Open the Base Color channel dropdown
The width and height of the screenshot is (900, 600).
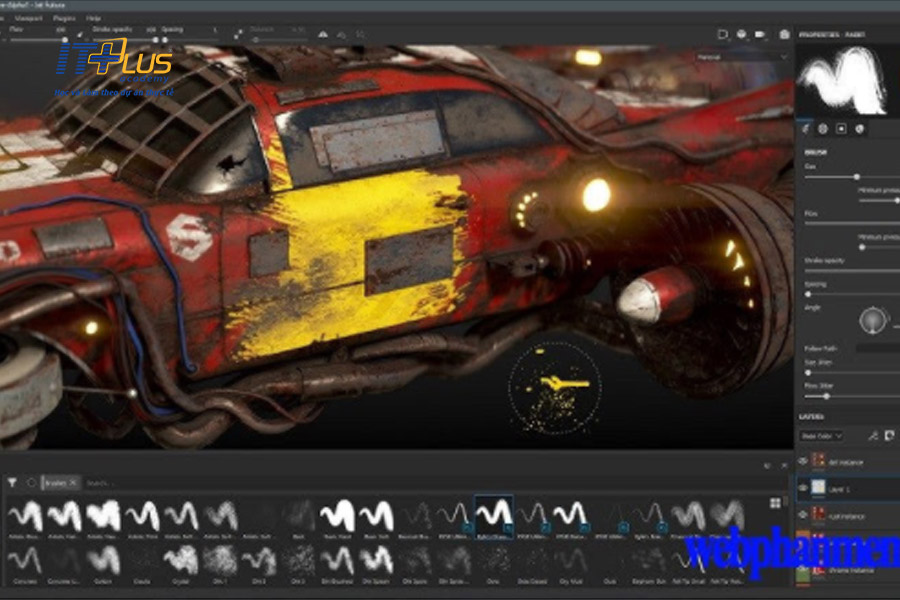pos(820,435)
